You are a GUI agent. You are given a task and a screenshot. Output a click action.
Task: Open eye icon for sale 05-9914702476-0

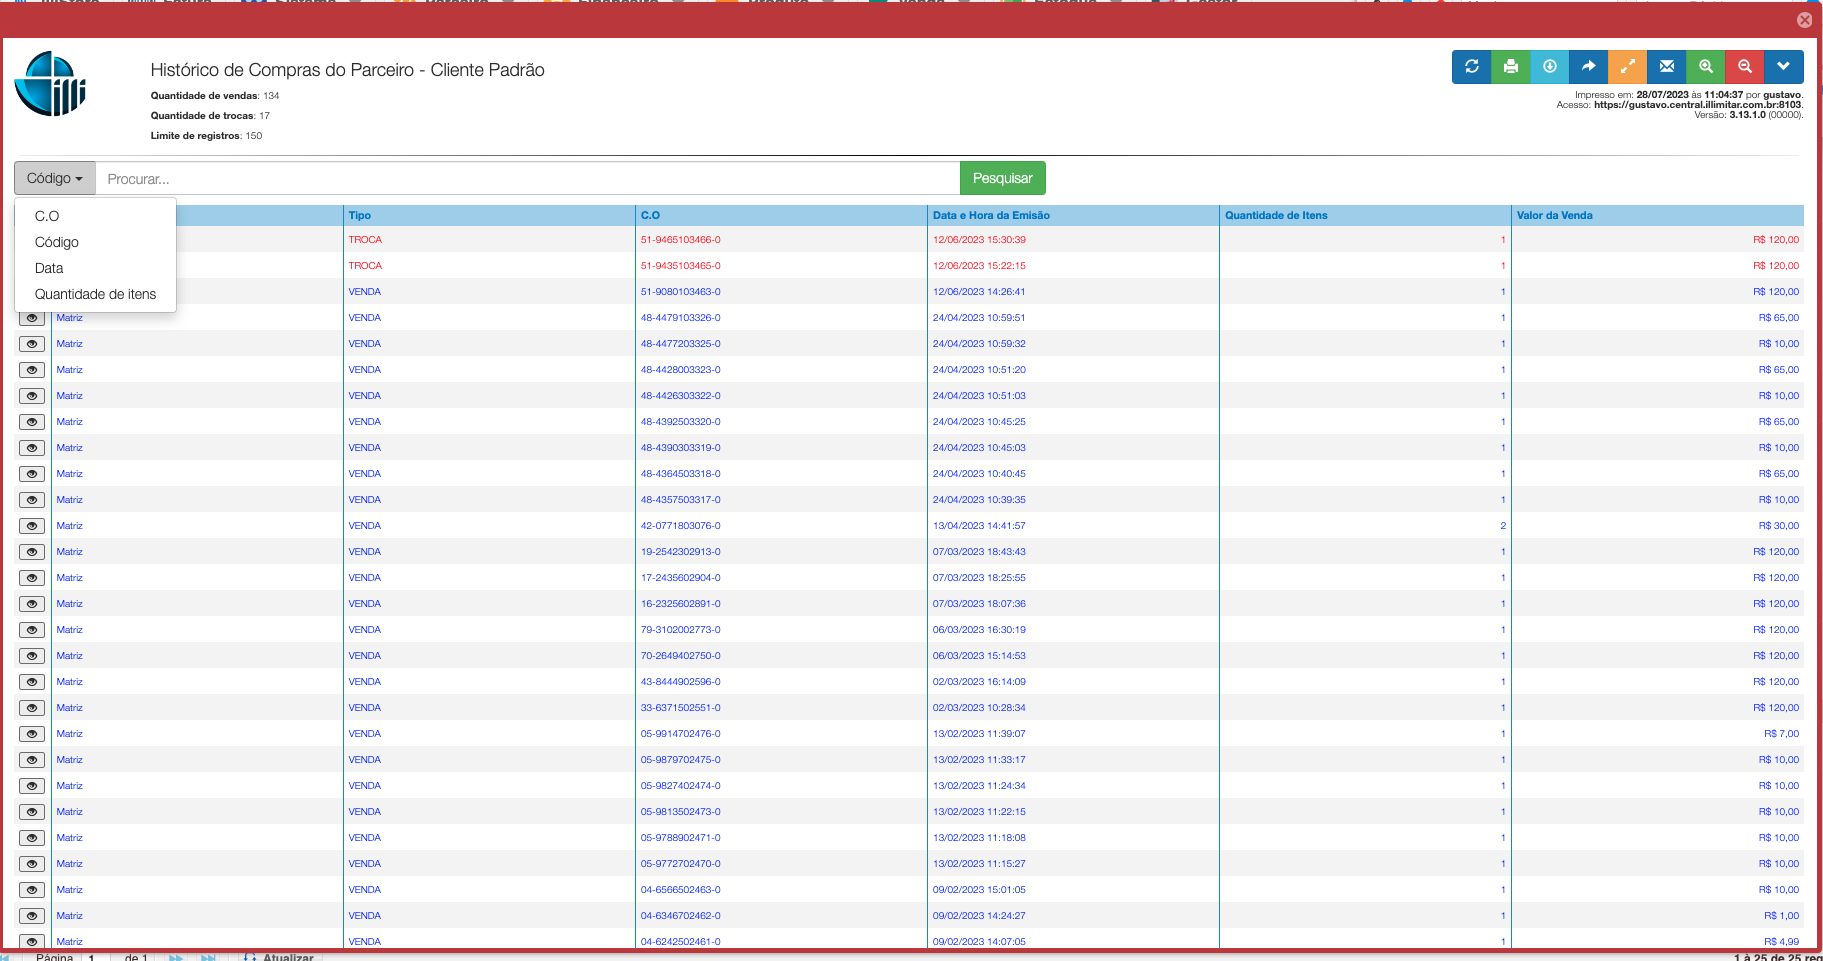point(32,734)
